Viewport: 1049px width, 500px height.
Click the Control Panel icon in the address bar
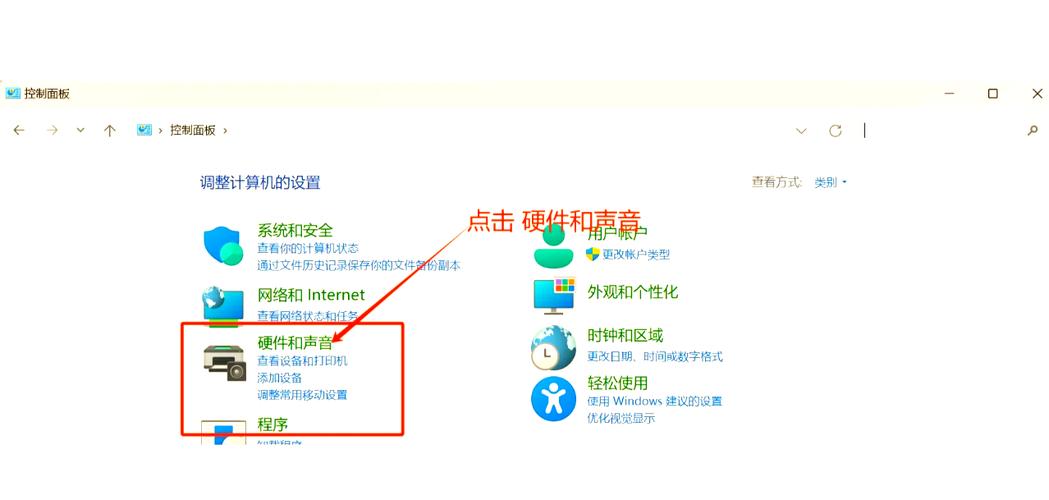tap(145, 130)
